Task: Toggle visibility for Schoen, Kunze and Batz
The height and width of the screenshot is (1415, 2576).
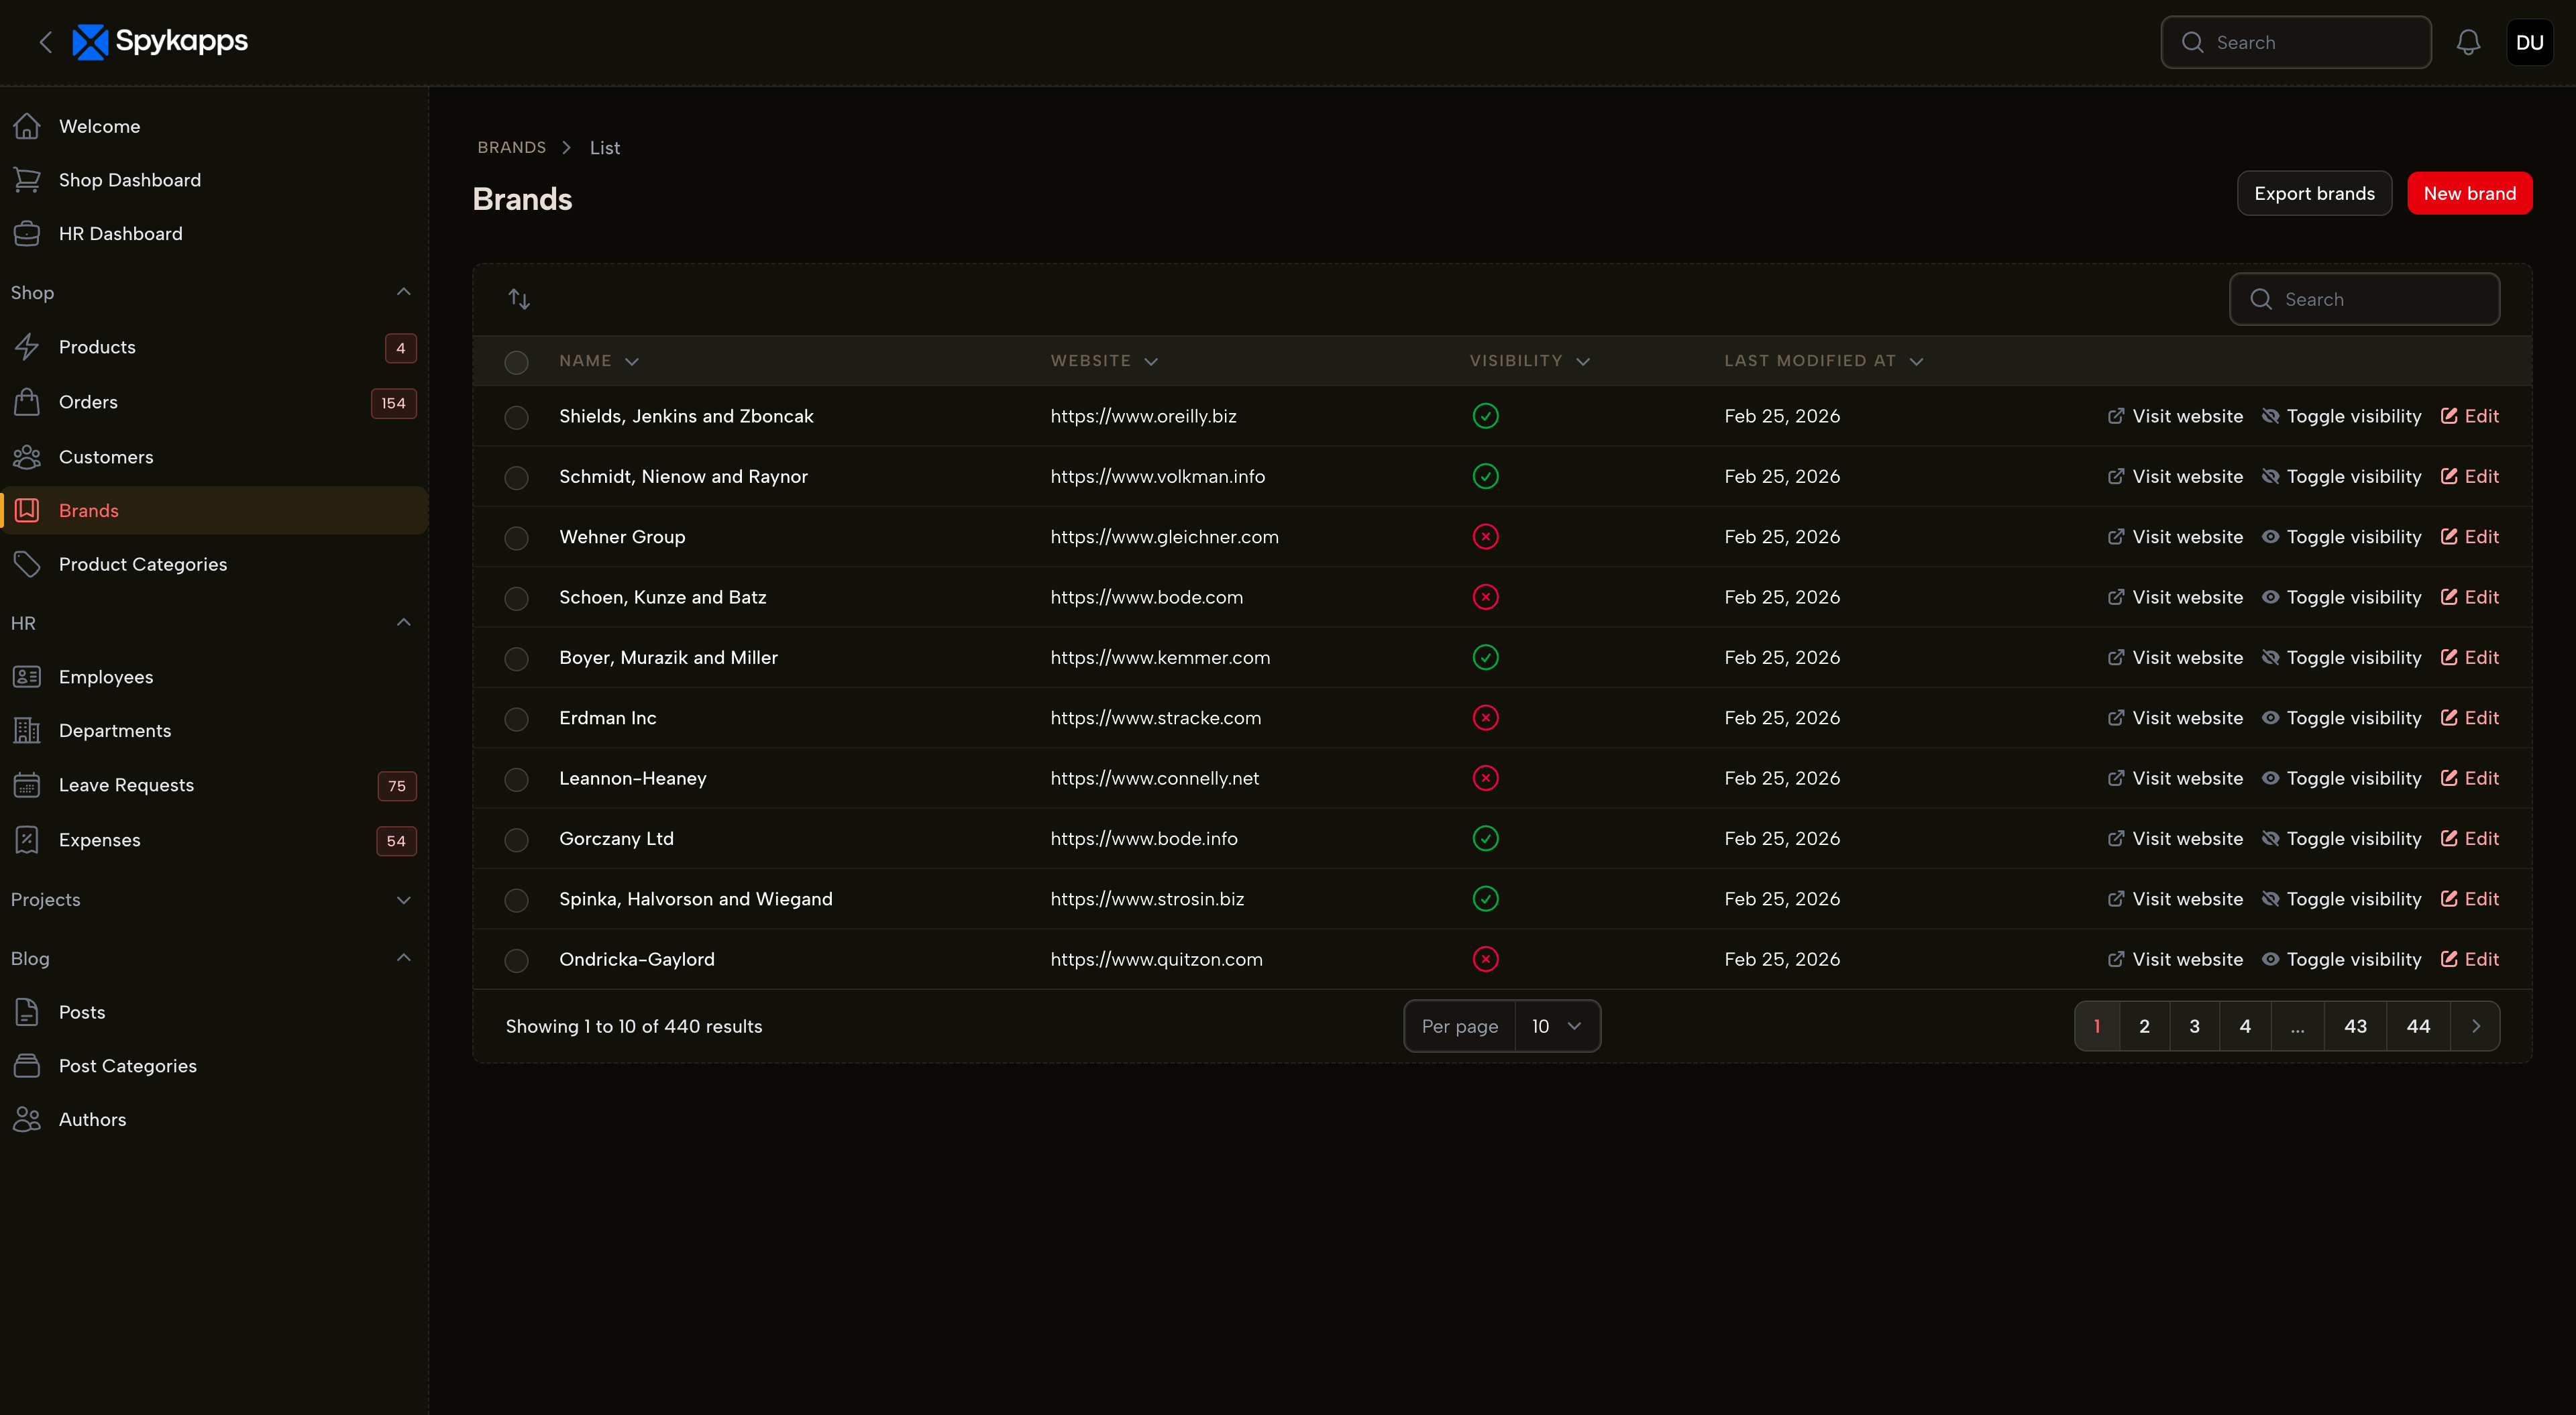Action: [2341, 597]
